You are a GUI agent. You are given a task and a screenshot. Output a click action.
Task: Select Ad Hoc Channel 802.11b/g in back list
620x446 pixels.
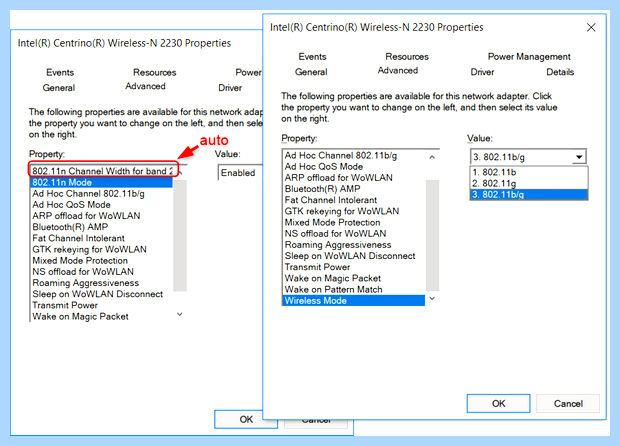[102, 193]
